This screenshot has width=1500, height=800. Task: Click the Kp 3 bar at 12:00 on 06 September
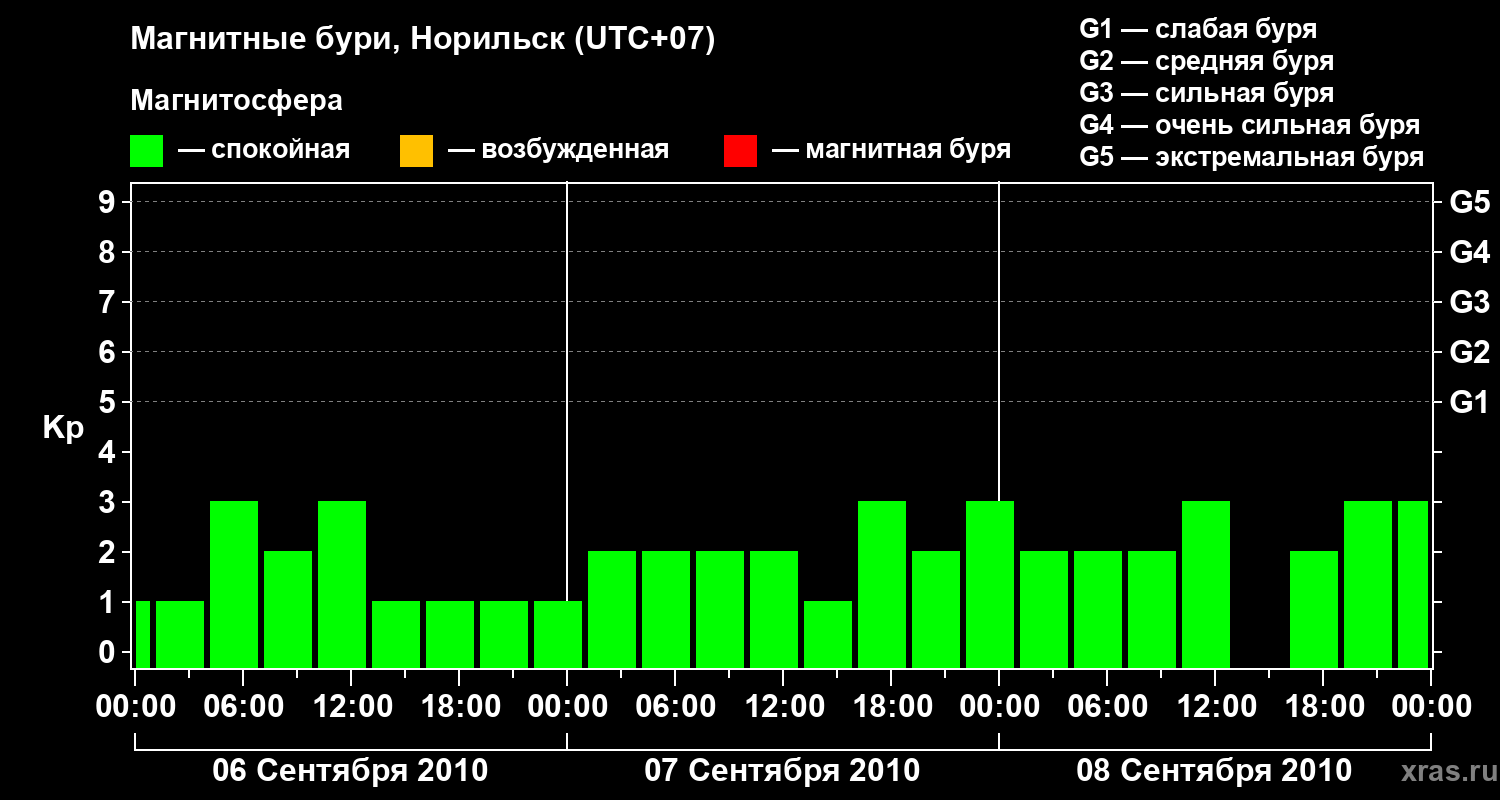pos(342,584)
